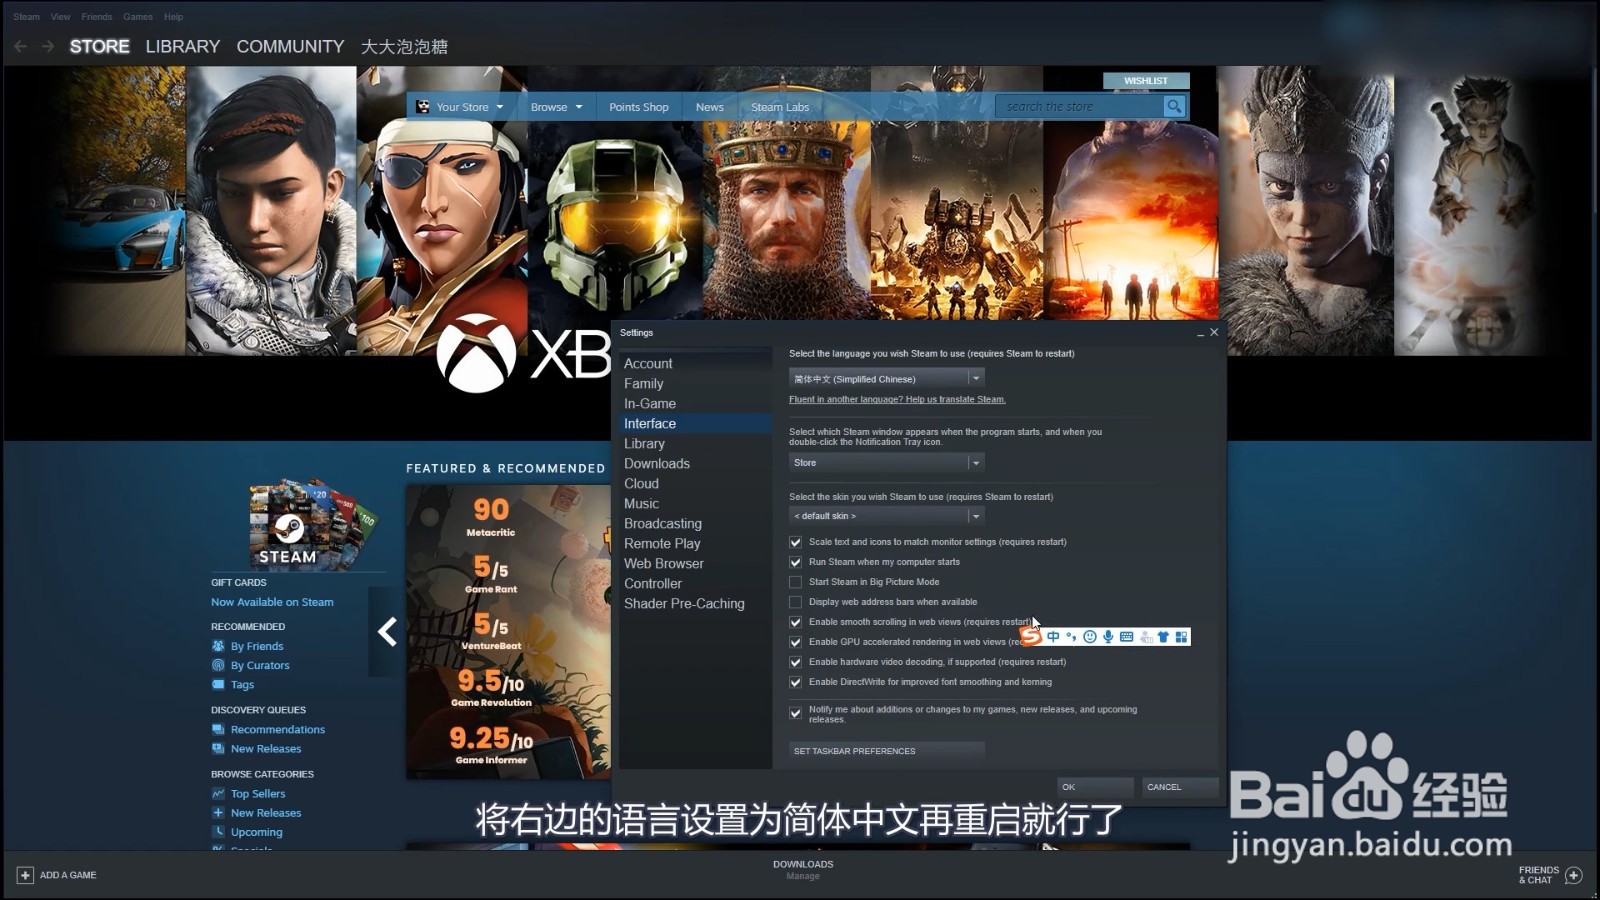Open the default skin dropdown
This screenshot has width=1600, height=900.
[x=887, y=516]
